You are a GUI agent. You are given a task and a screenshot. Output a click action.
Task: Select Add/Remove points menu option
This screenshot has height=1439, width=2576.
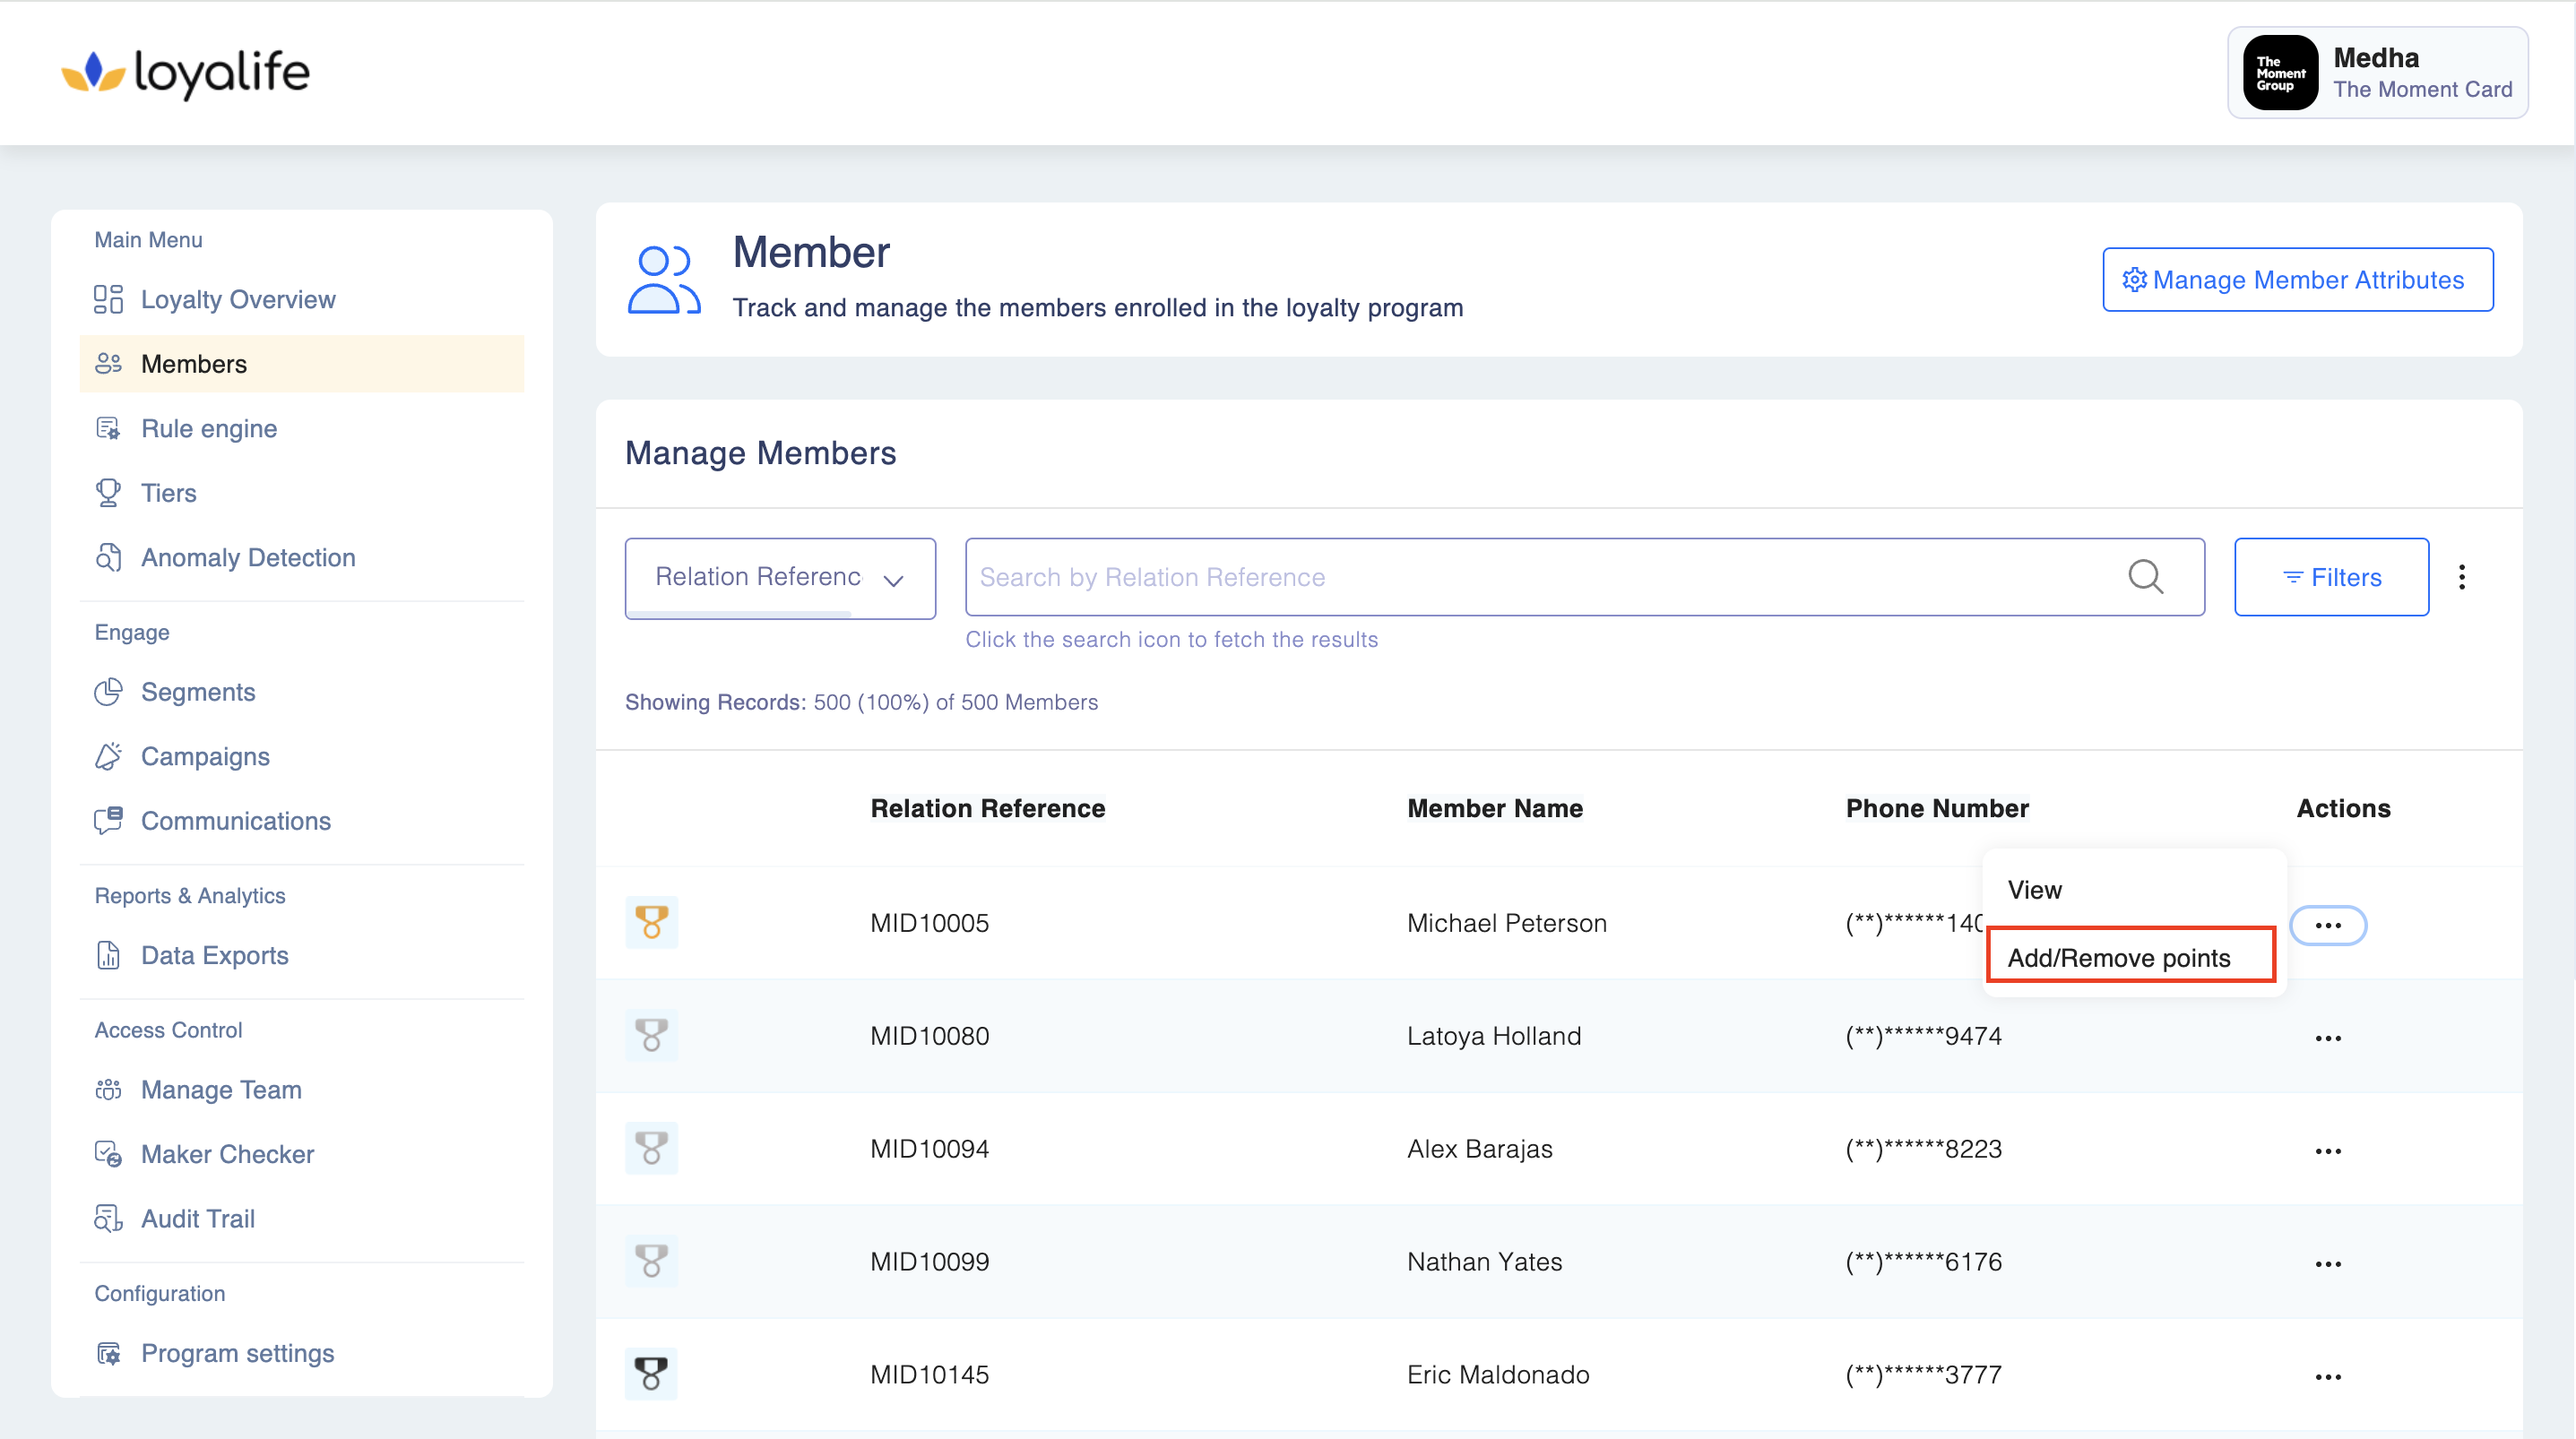point(2118,957)
